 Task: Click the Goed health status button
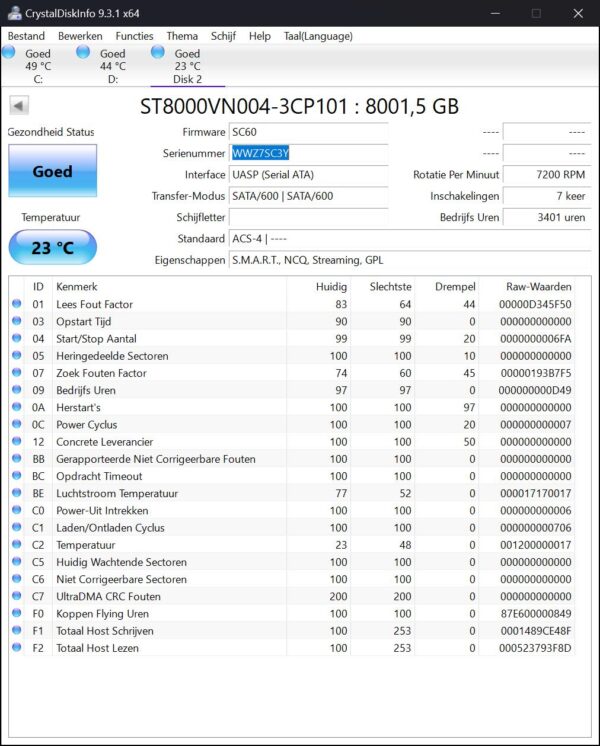tap(52, 171)
